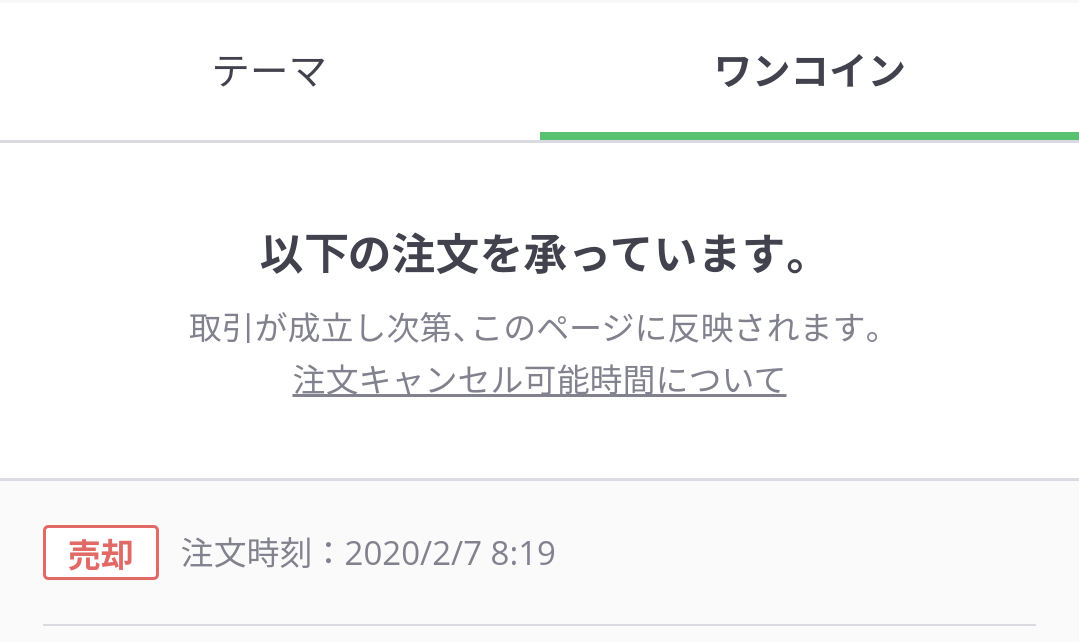
Task: Click the 売却 order type indicator
Action: 100,552
